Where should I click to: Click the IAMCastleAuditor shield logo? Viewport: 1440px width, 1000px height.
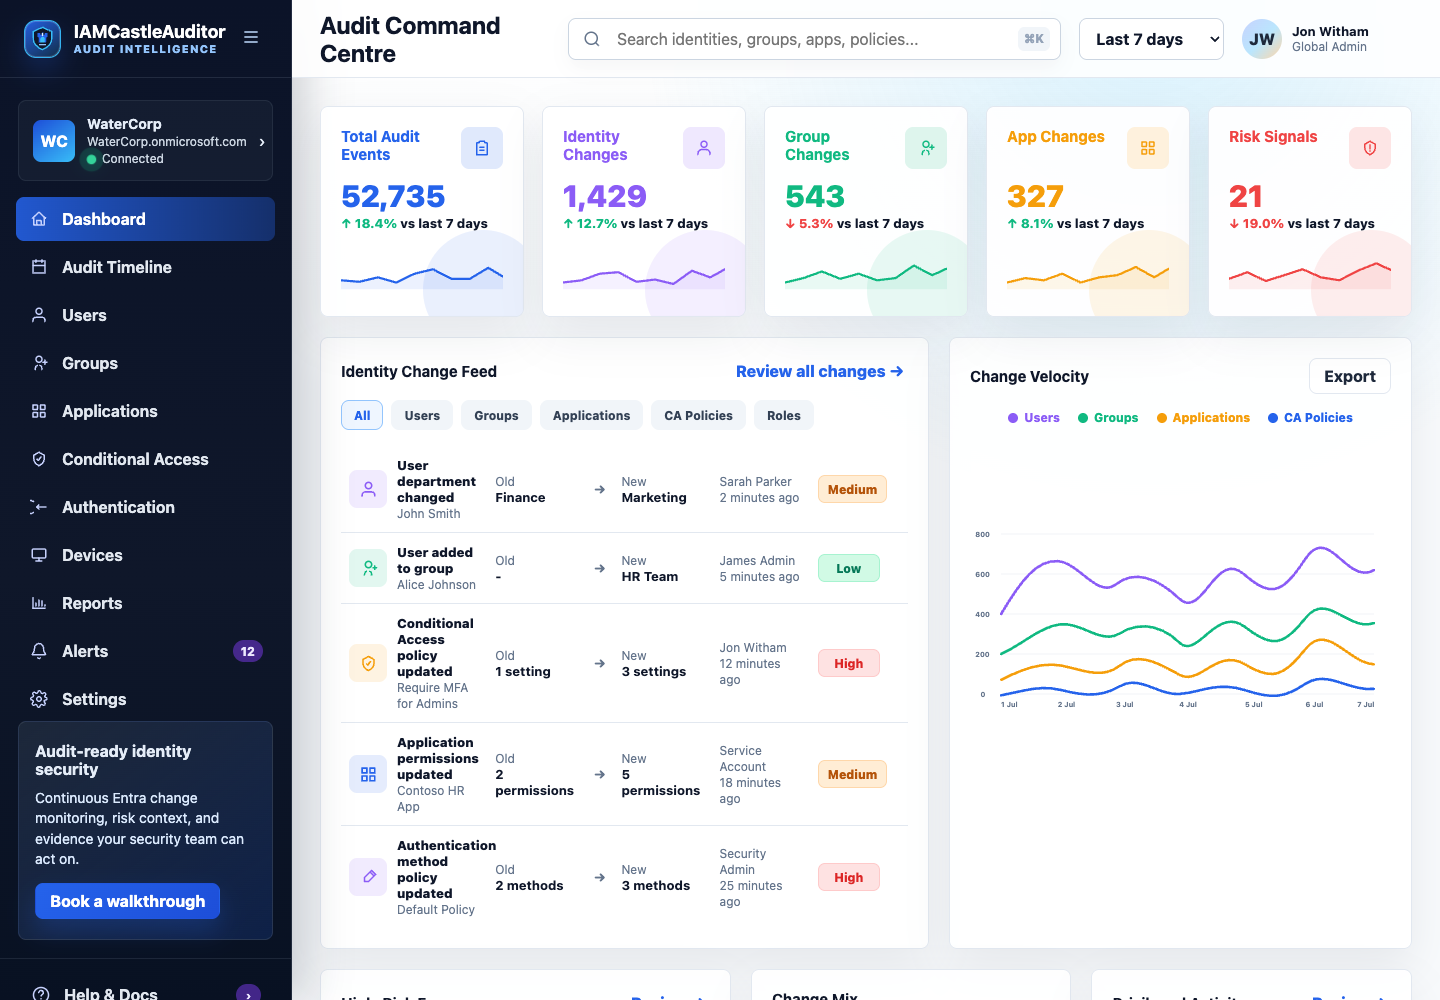click(x=42, y=39)
